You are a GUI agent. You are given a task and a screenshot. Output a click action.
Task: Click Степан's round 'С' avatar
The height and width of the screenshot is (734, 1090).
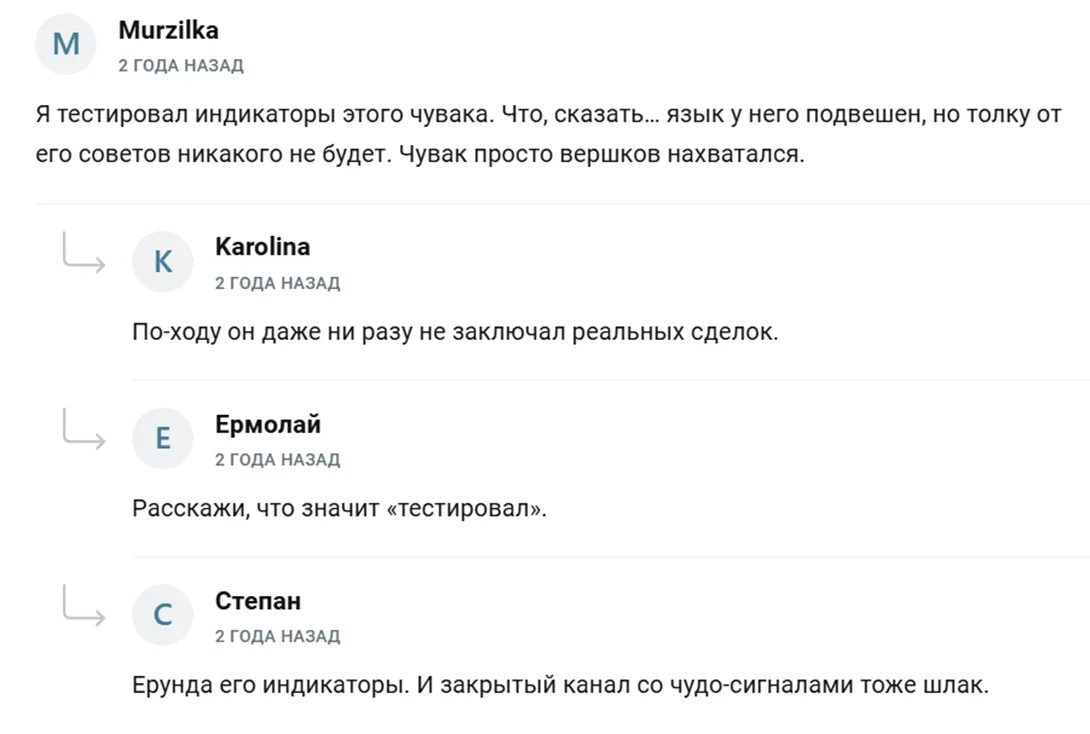pyautogui.click(x=163, y=614)
